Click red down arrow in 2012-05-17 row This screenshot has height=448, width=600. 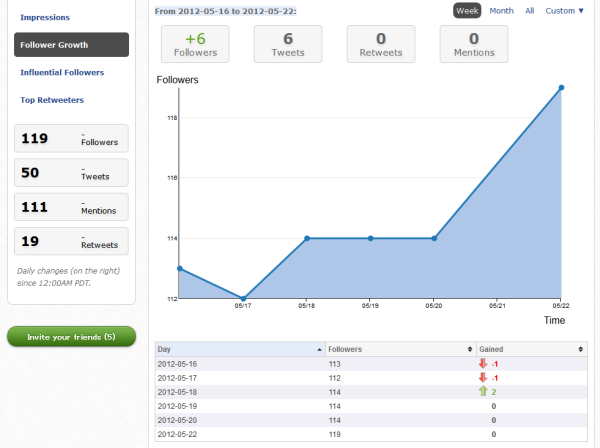483,377
